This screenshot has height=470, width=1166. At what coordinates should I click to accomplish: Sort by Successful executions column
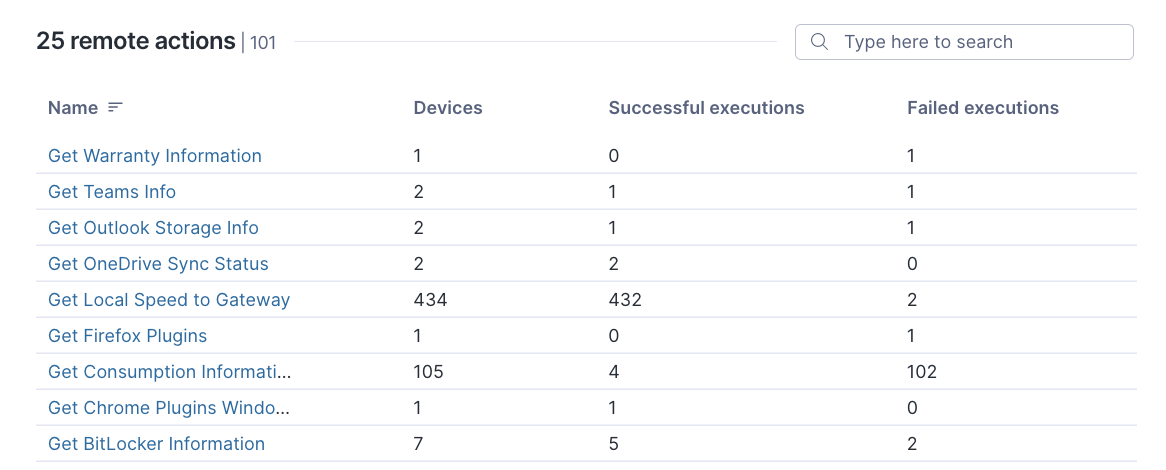click(706, 108)
